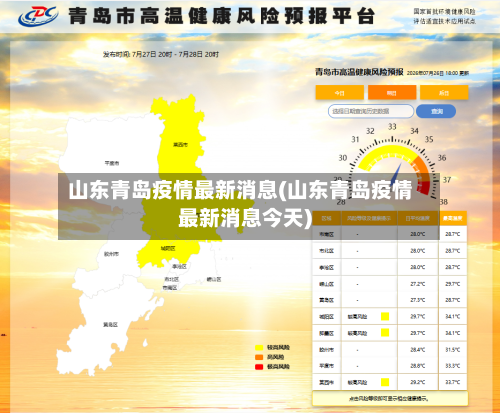Click 城阳区 in the table's region column
This screenshot has height=413, width=500.
pyautogui.click(x=326, y=317)
